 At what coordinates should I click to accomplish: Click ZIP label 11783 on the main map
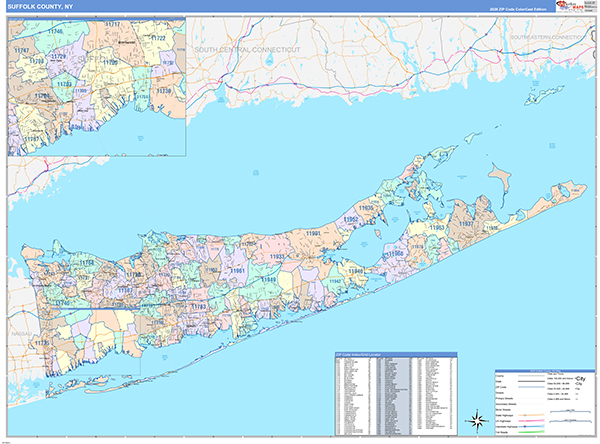tap(199, 307)
